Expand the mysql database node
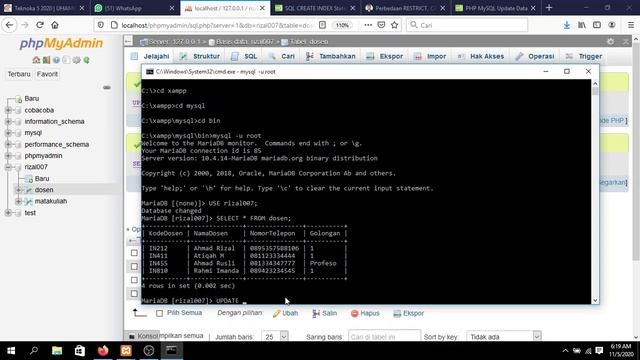640x360 pixels. tap(8, 133)
